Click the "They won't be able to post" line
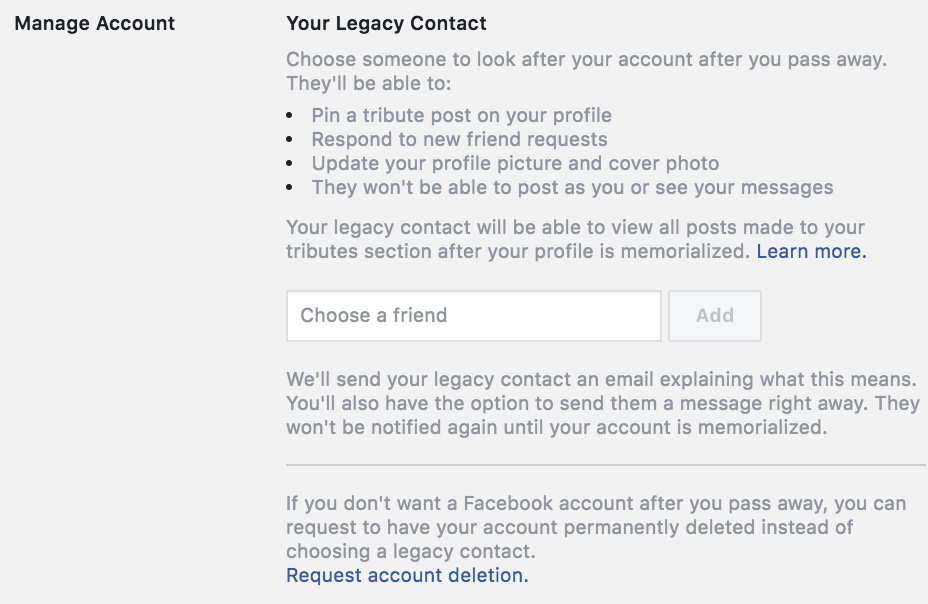The height and width of the screenshot is (604, 928). click(572, 188)
